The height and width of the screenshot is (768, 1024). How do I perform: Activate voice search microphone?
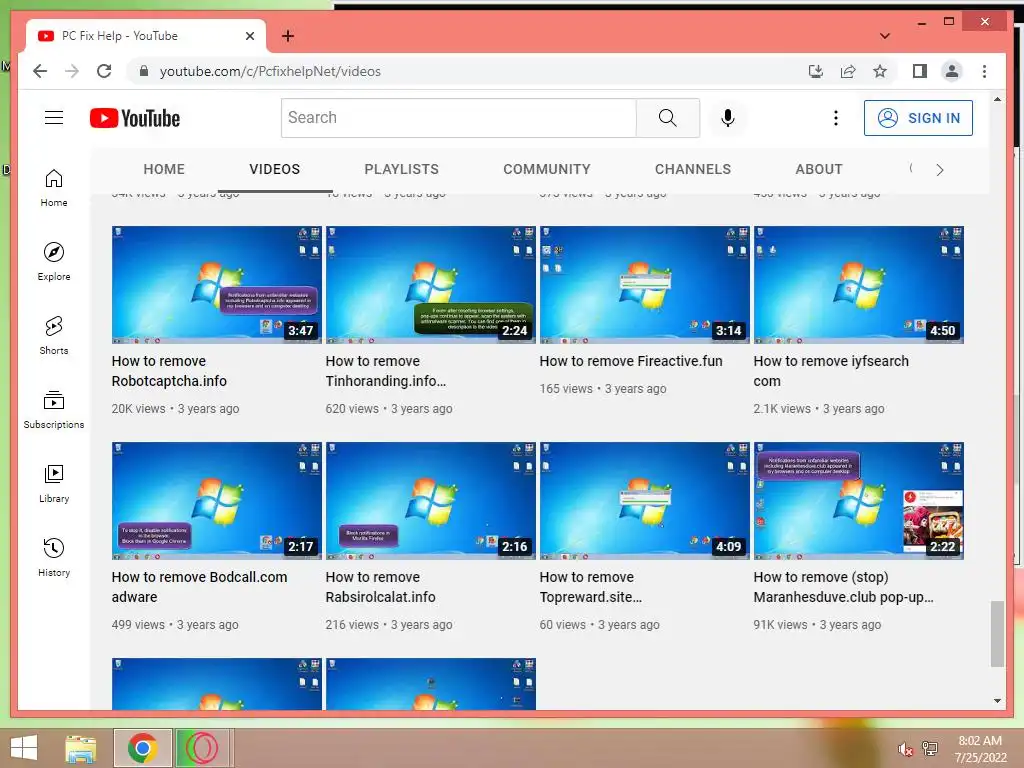point(728,118)
